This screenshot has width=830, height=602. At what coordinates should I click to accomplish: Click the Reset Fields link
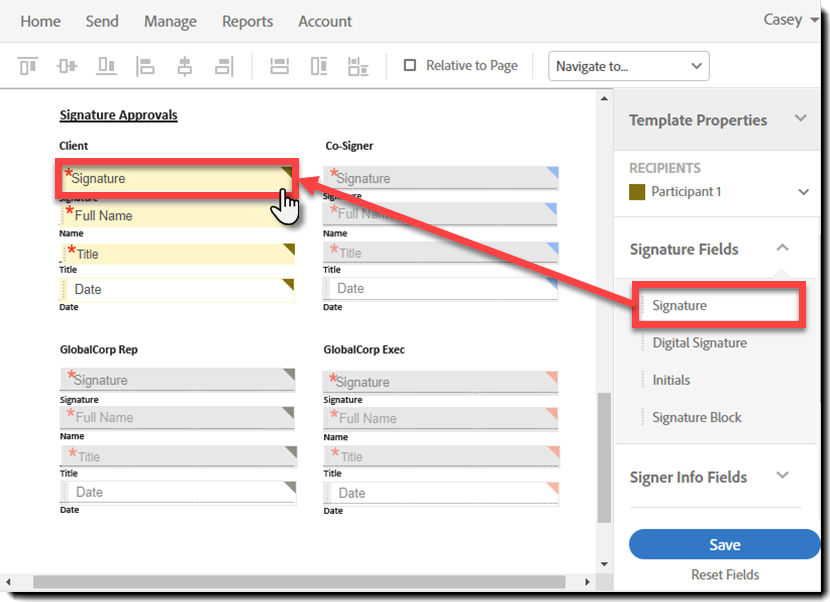pyautogui.click(x=725, y=574)
